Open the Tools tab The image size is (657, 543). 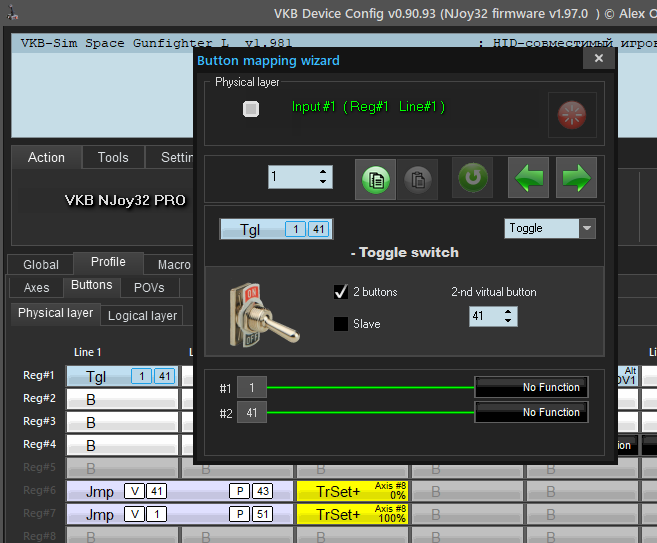coord(113,158)
